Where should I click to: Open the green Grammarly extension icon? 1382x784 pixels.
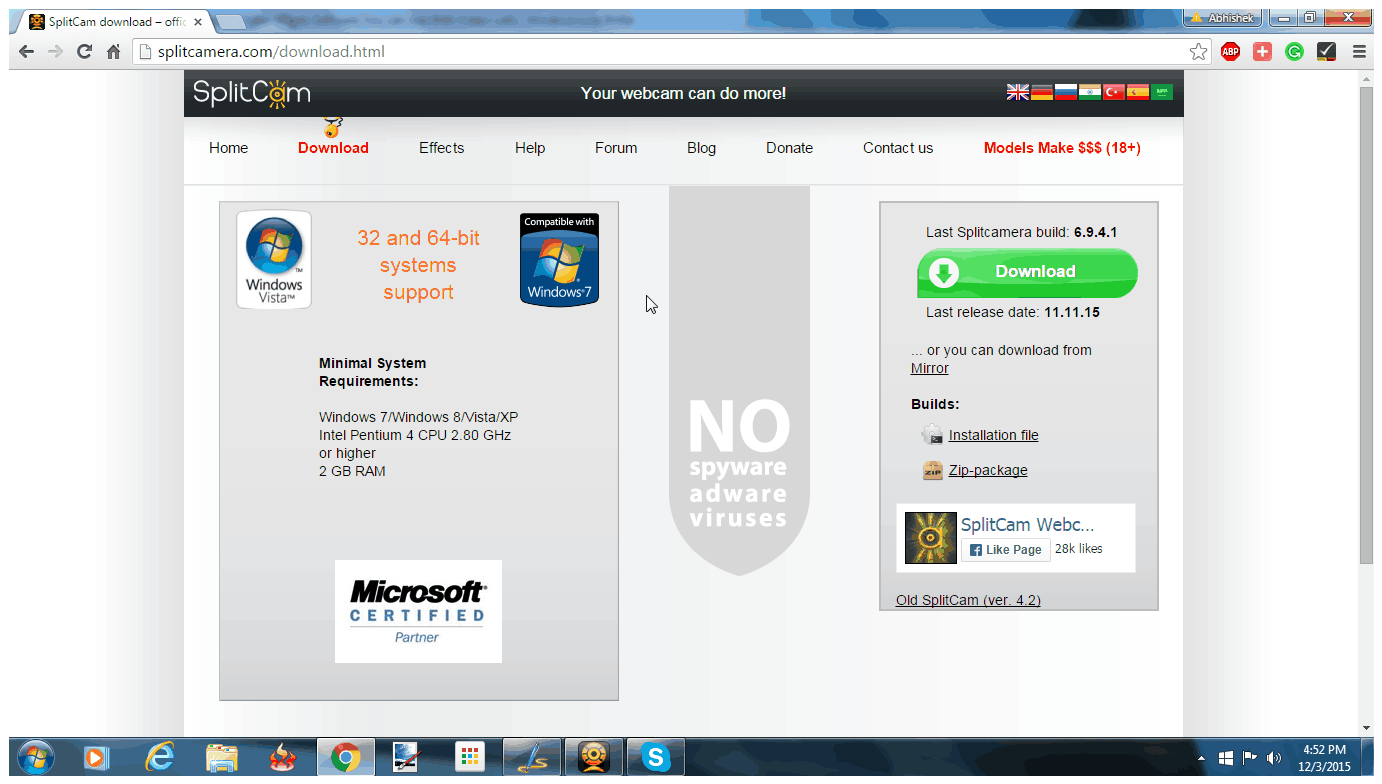1294,52
